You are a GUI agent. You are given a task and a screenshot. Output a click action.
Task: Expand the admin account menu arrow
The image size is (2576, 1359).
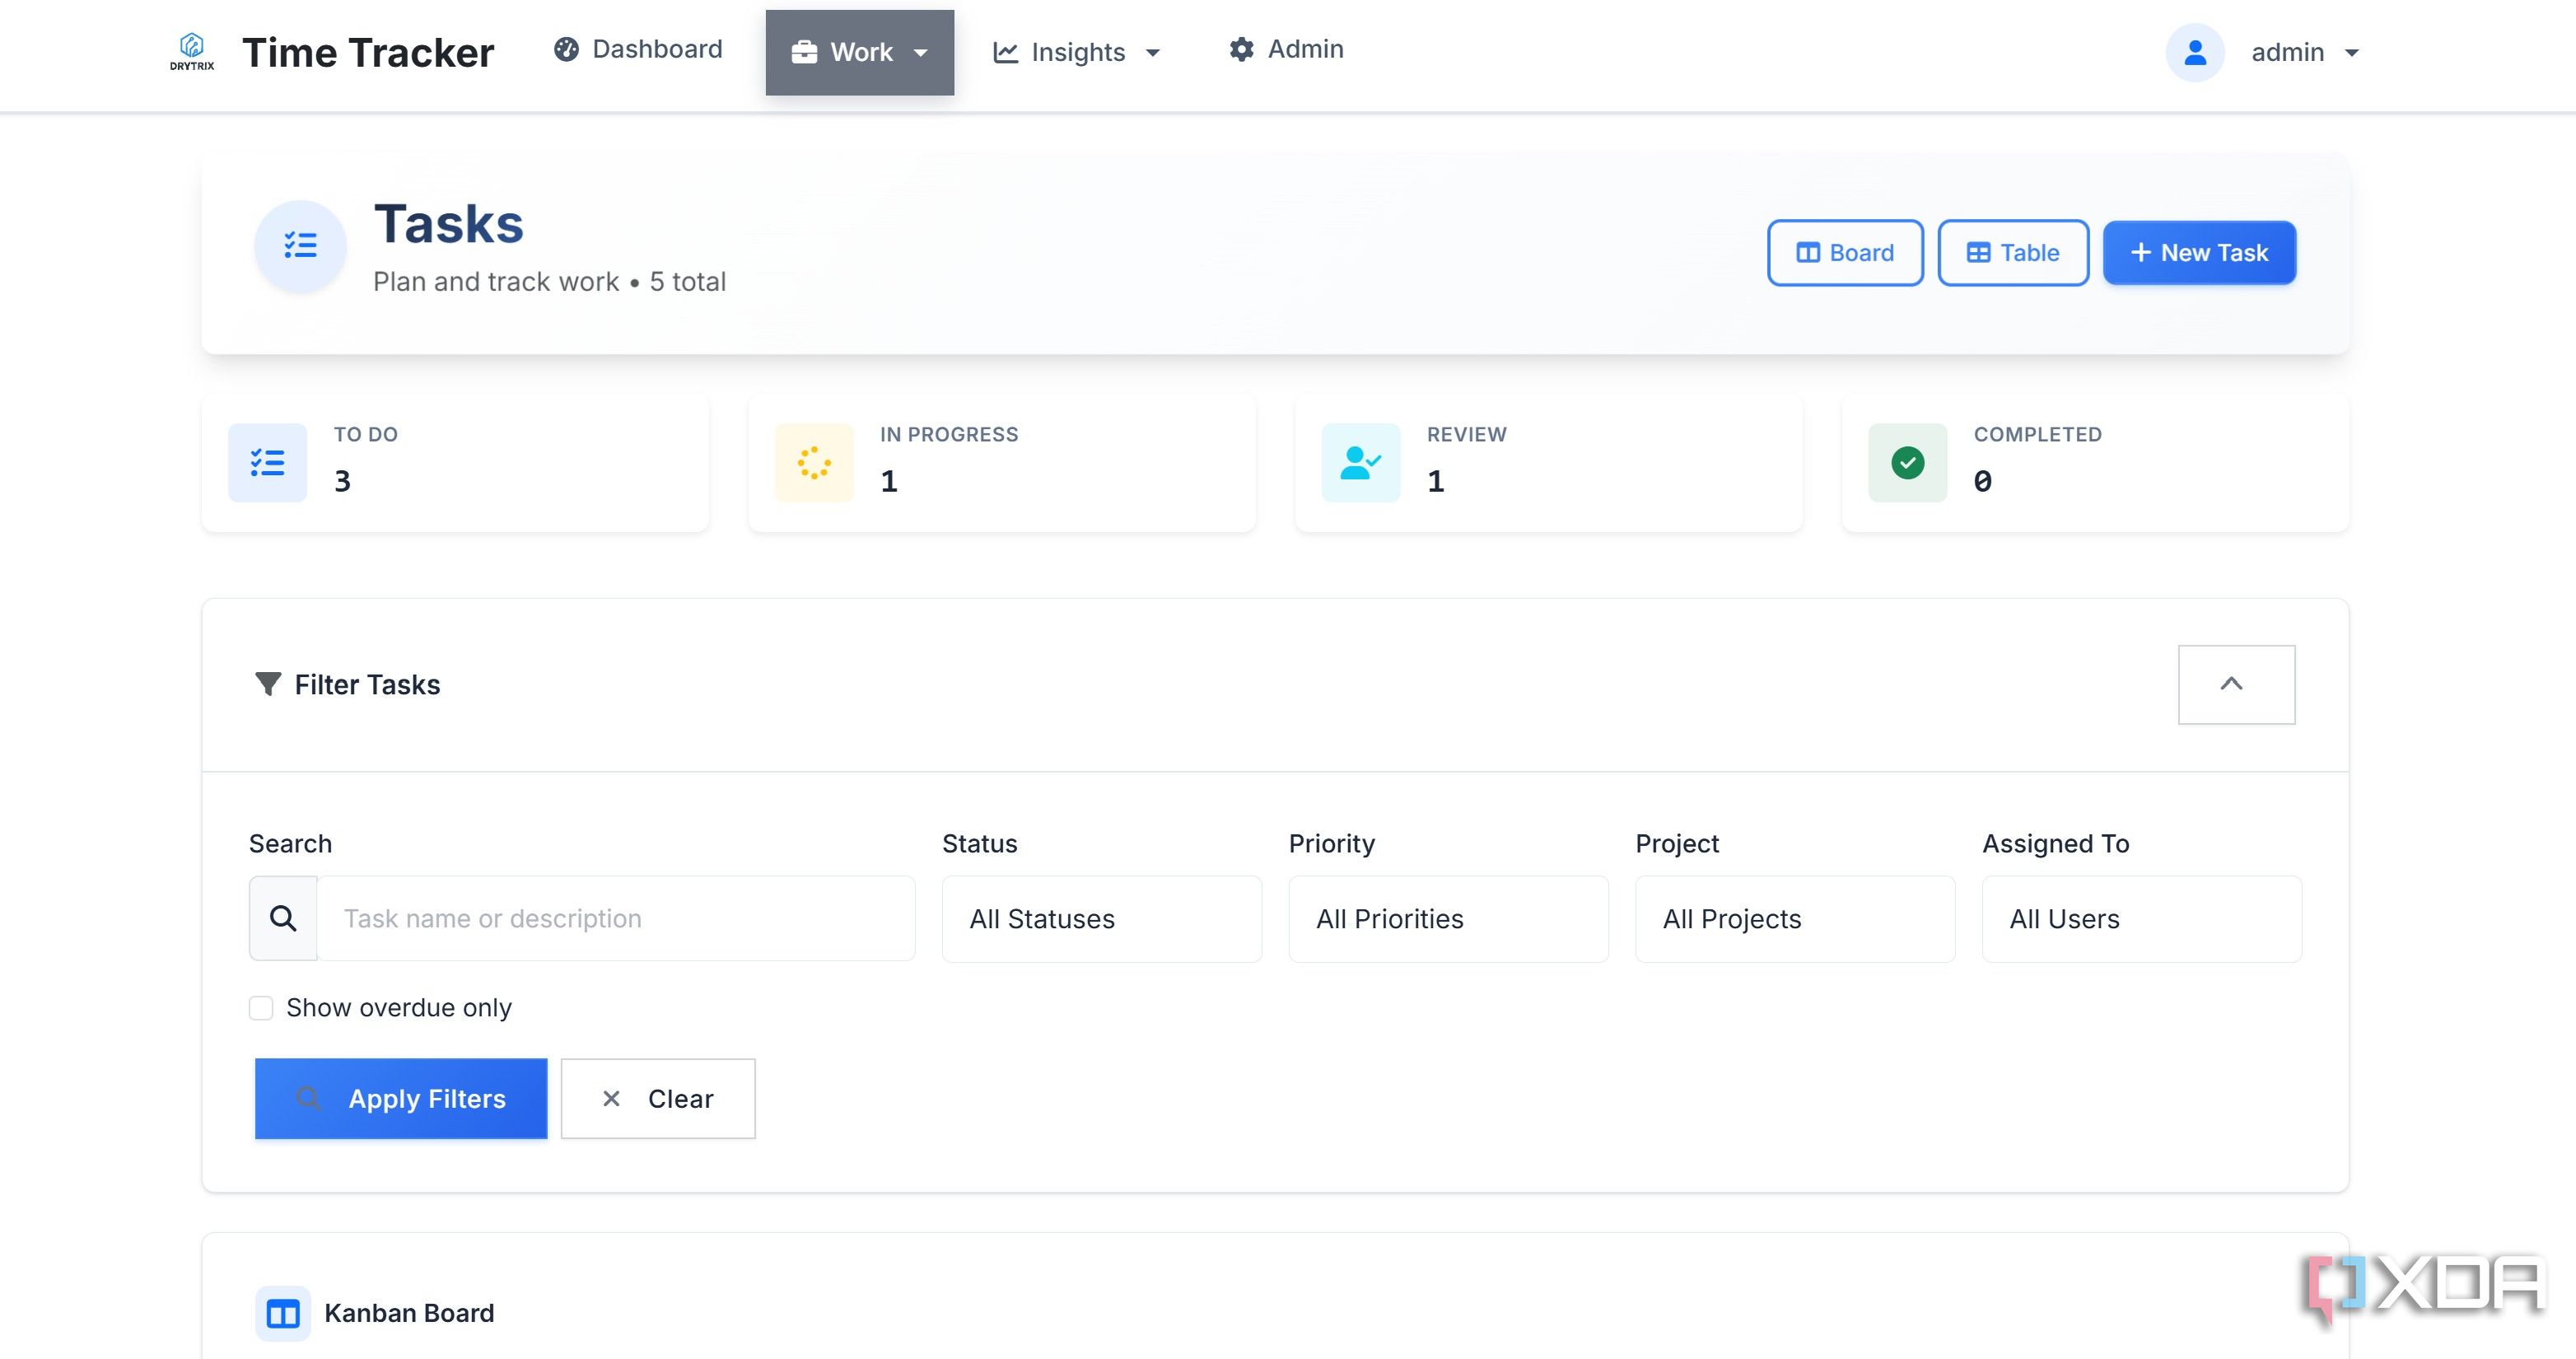[x=2352, y=53]
